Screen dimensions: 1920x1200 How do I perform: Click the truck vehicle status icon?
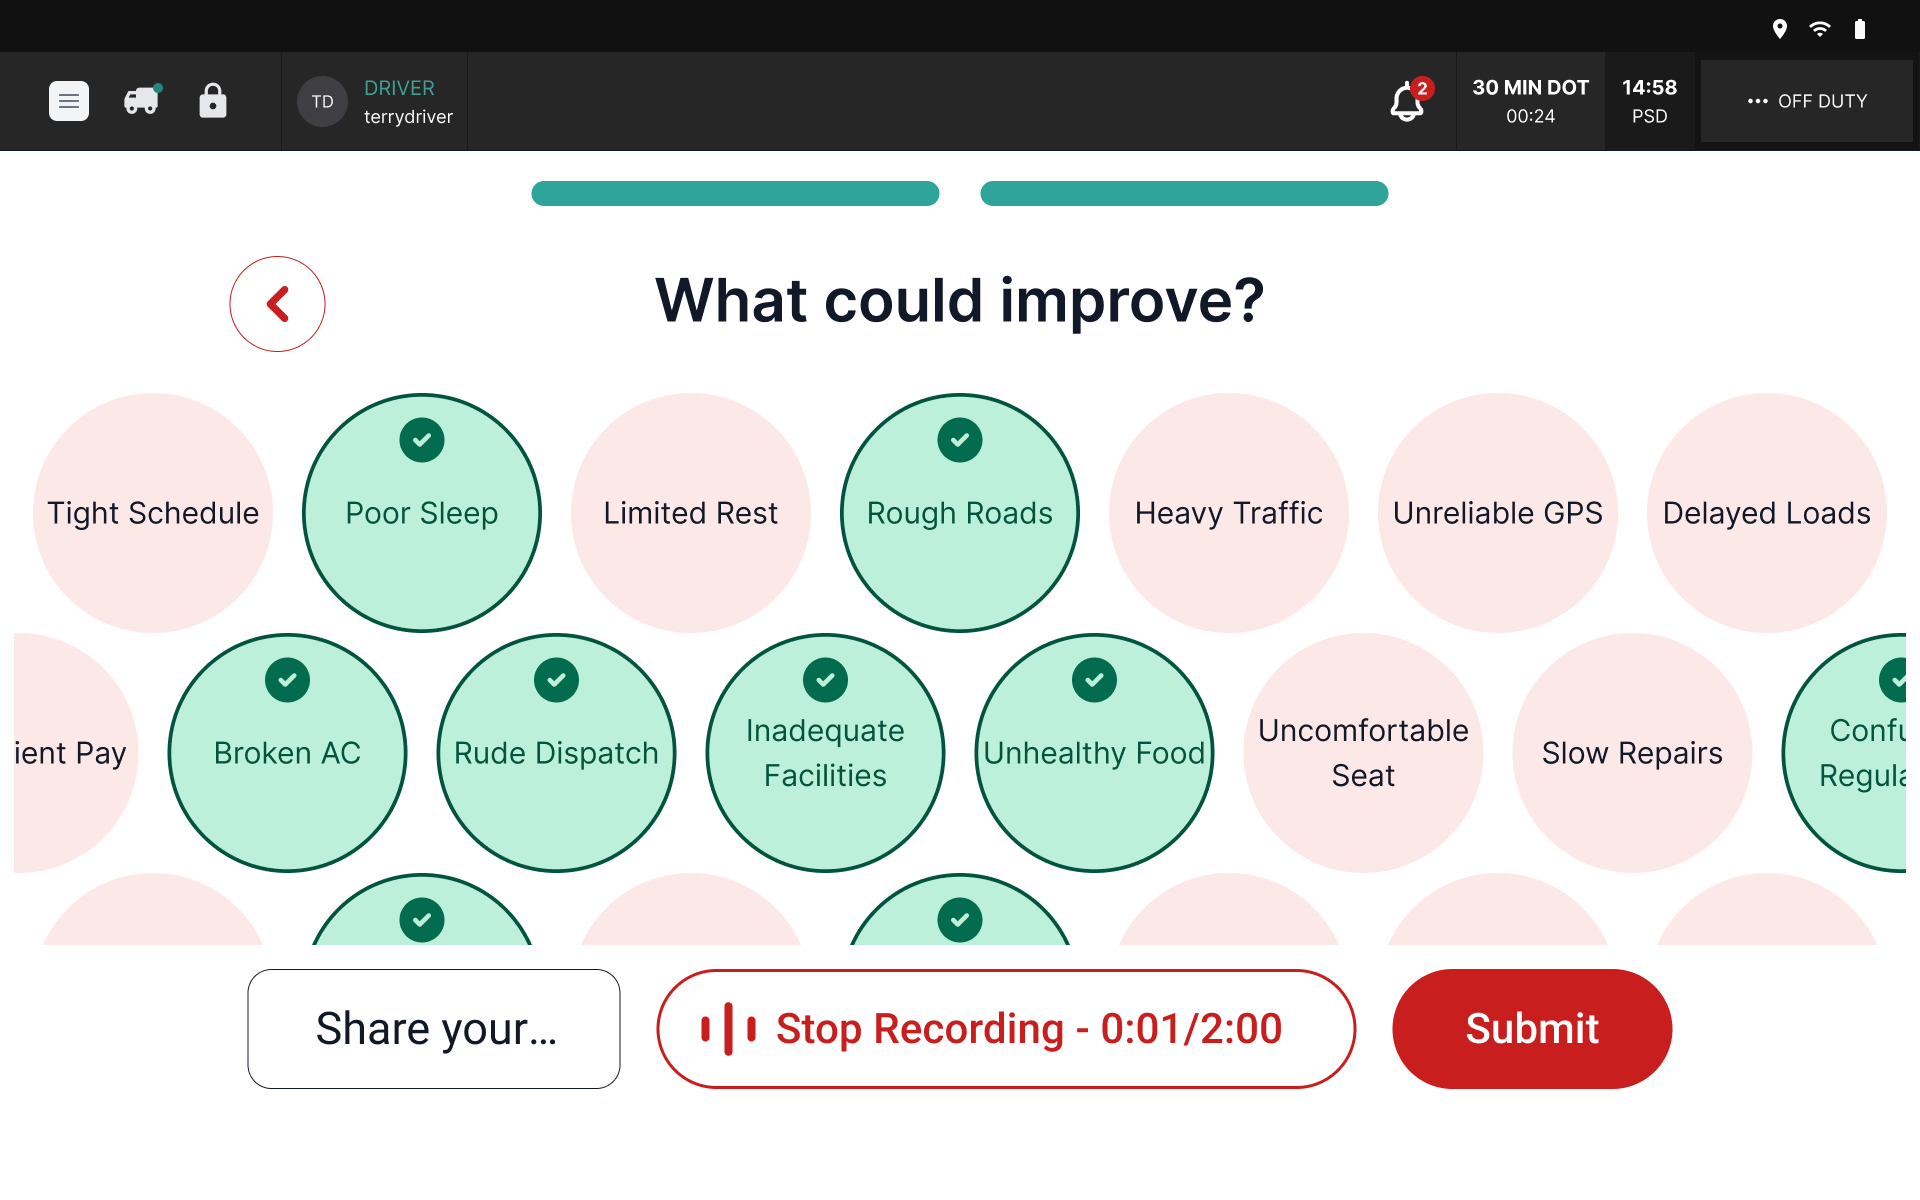142,101
